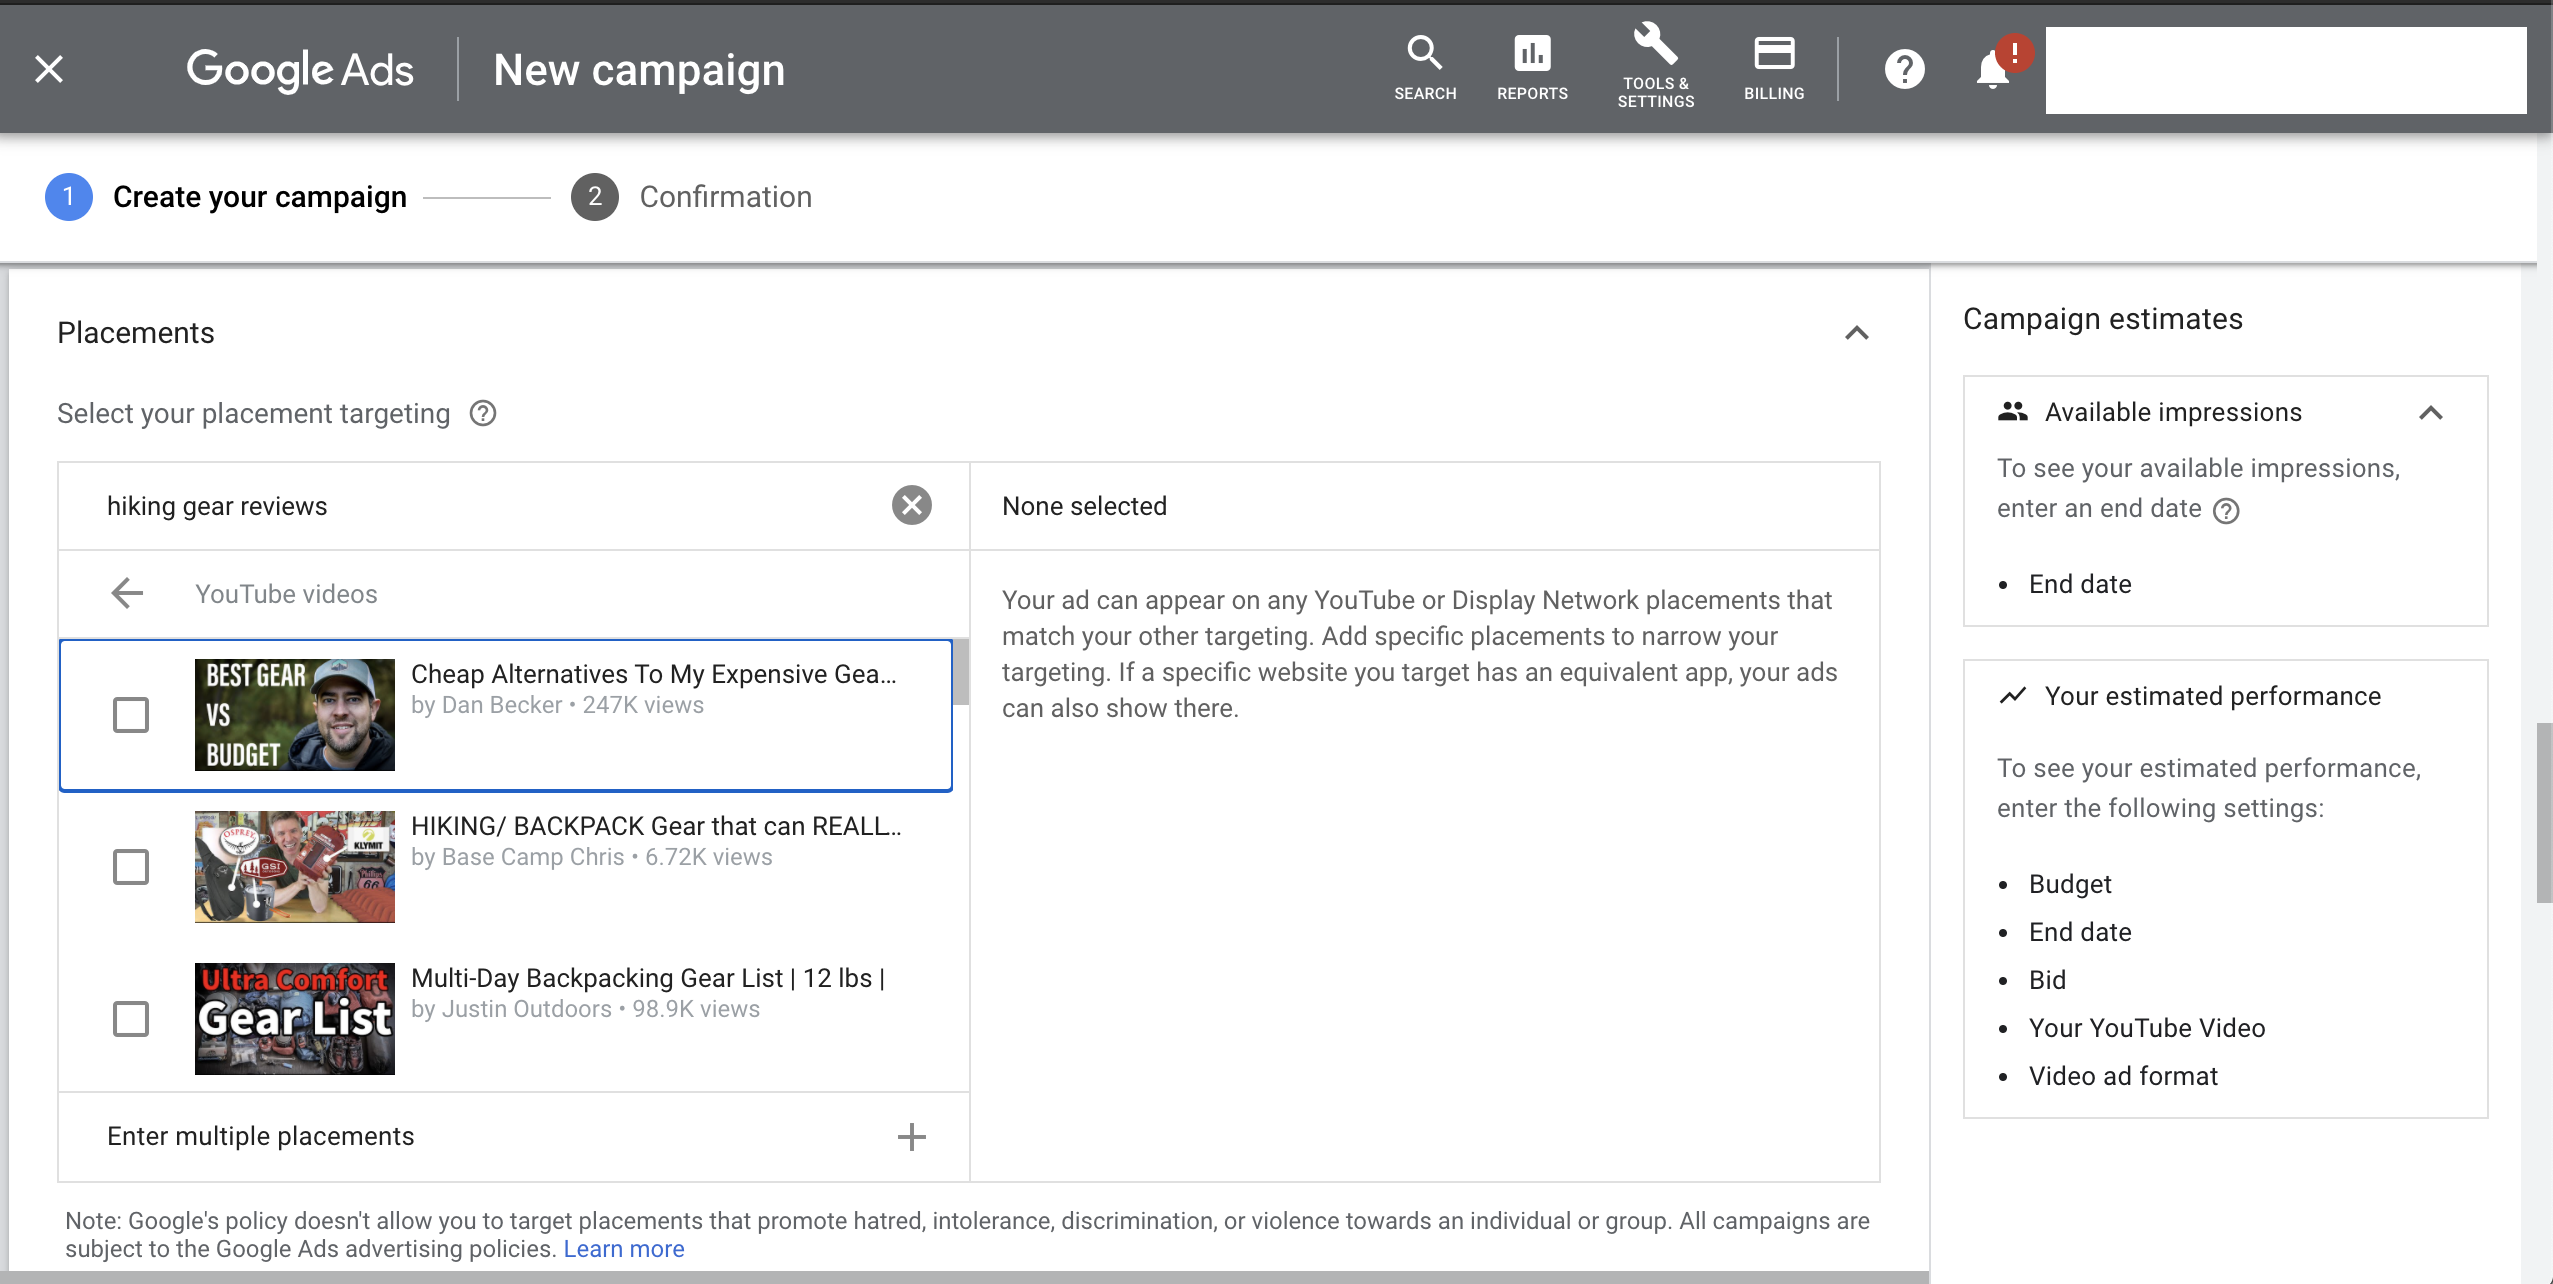Open the Learn more policy link
The image size is (2553, 1284).
(x=623, y=1249)
